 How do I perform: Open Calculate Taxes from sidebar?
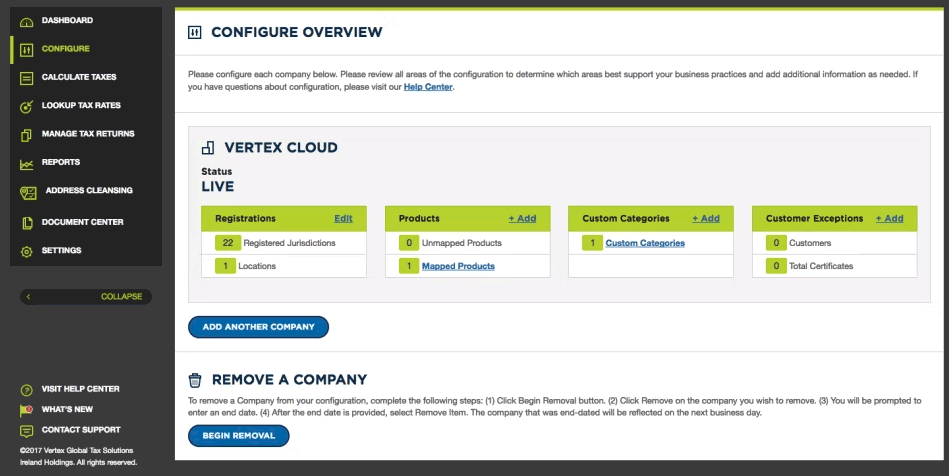pos(79,77)
